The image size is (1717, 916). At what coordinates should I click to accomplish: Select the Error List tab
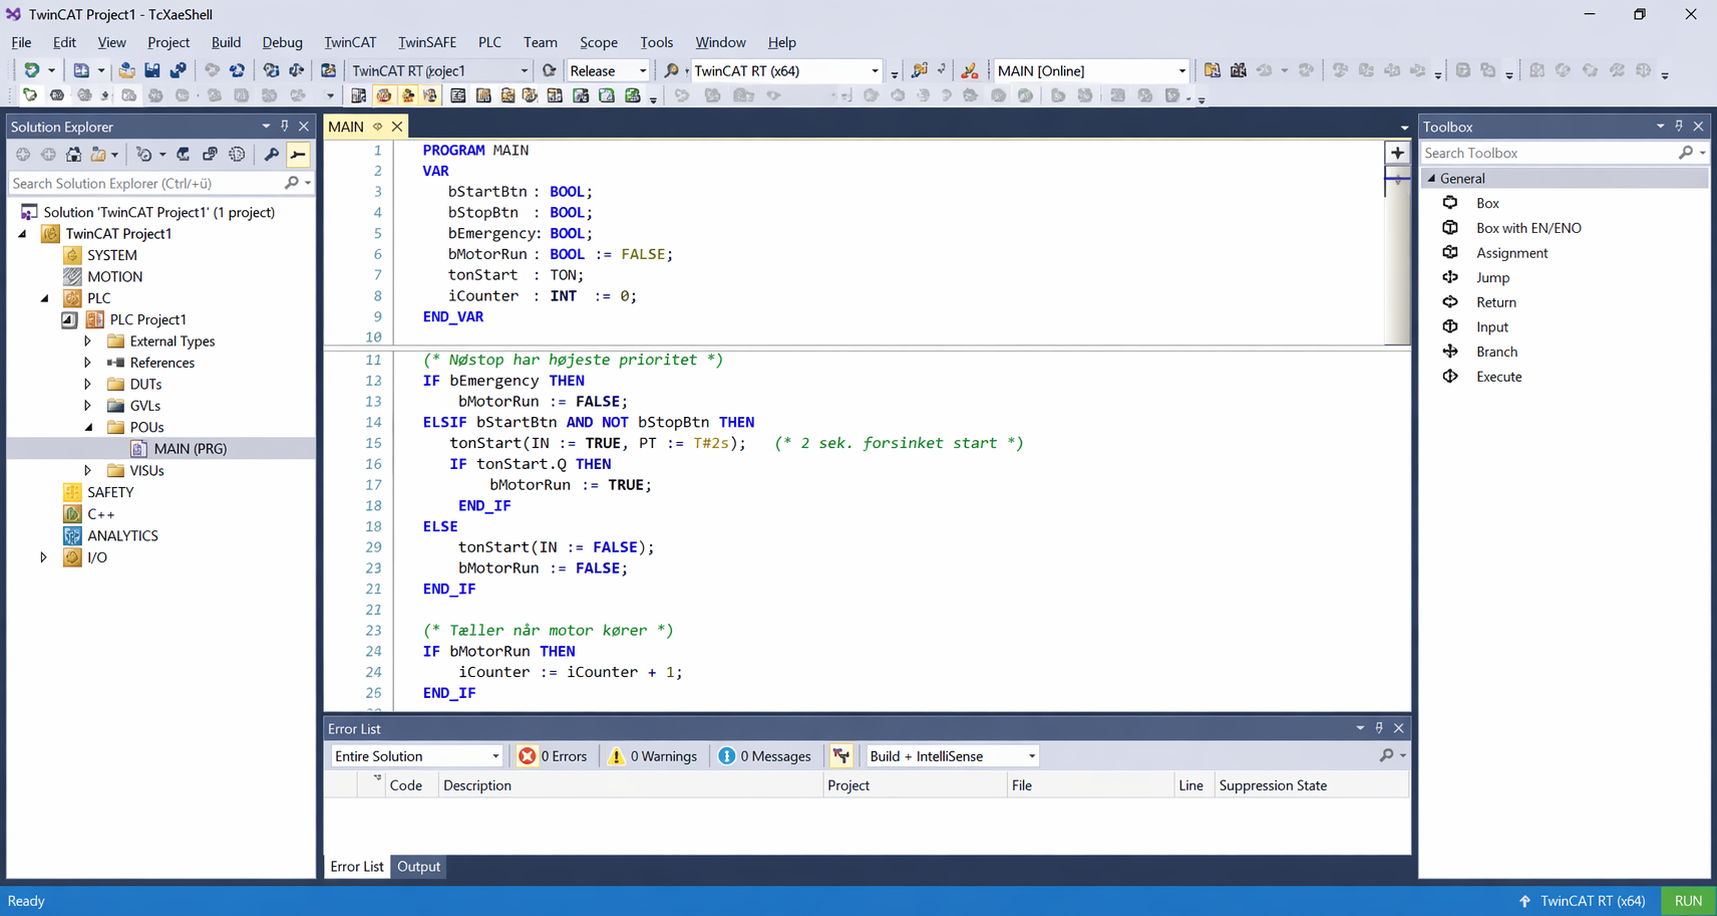[x=357, y=866]
